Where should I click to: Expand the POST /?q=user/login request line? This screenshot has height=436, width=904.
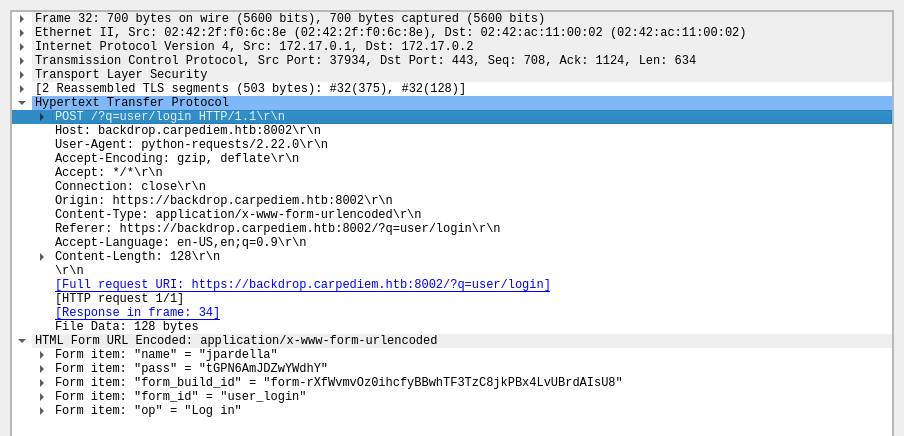(x=42, y=117)
